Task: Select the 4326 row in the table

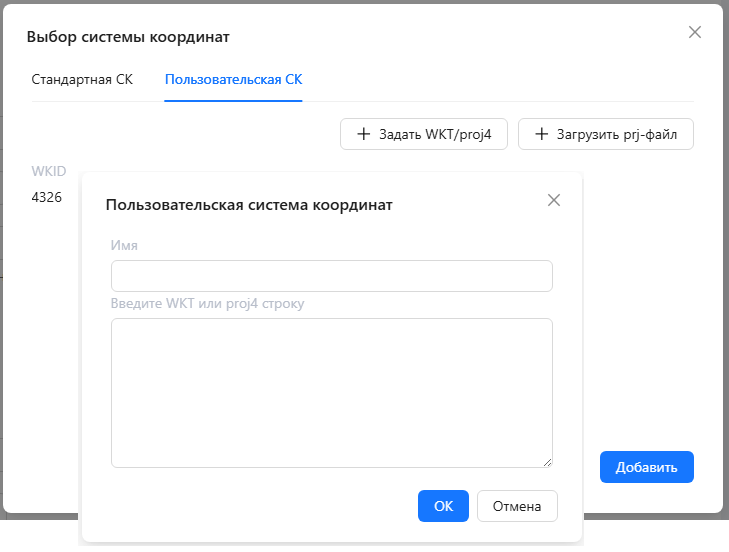Action: pyautogui.click(x=47, y=197)
